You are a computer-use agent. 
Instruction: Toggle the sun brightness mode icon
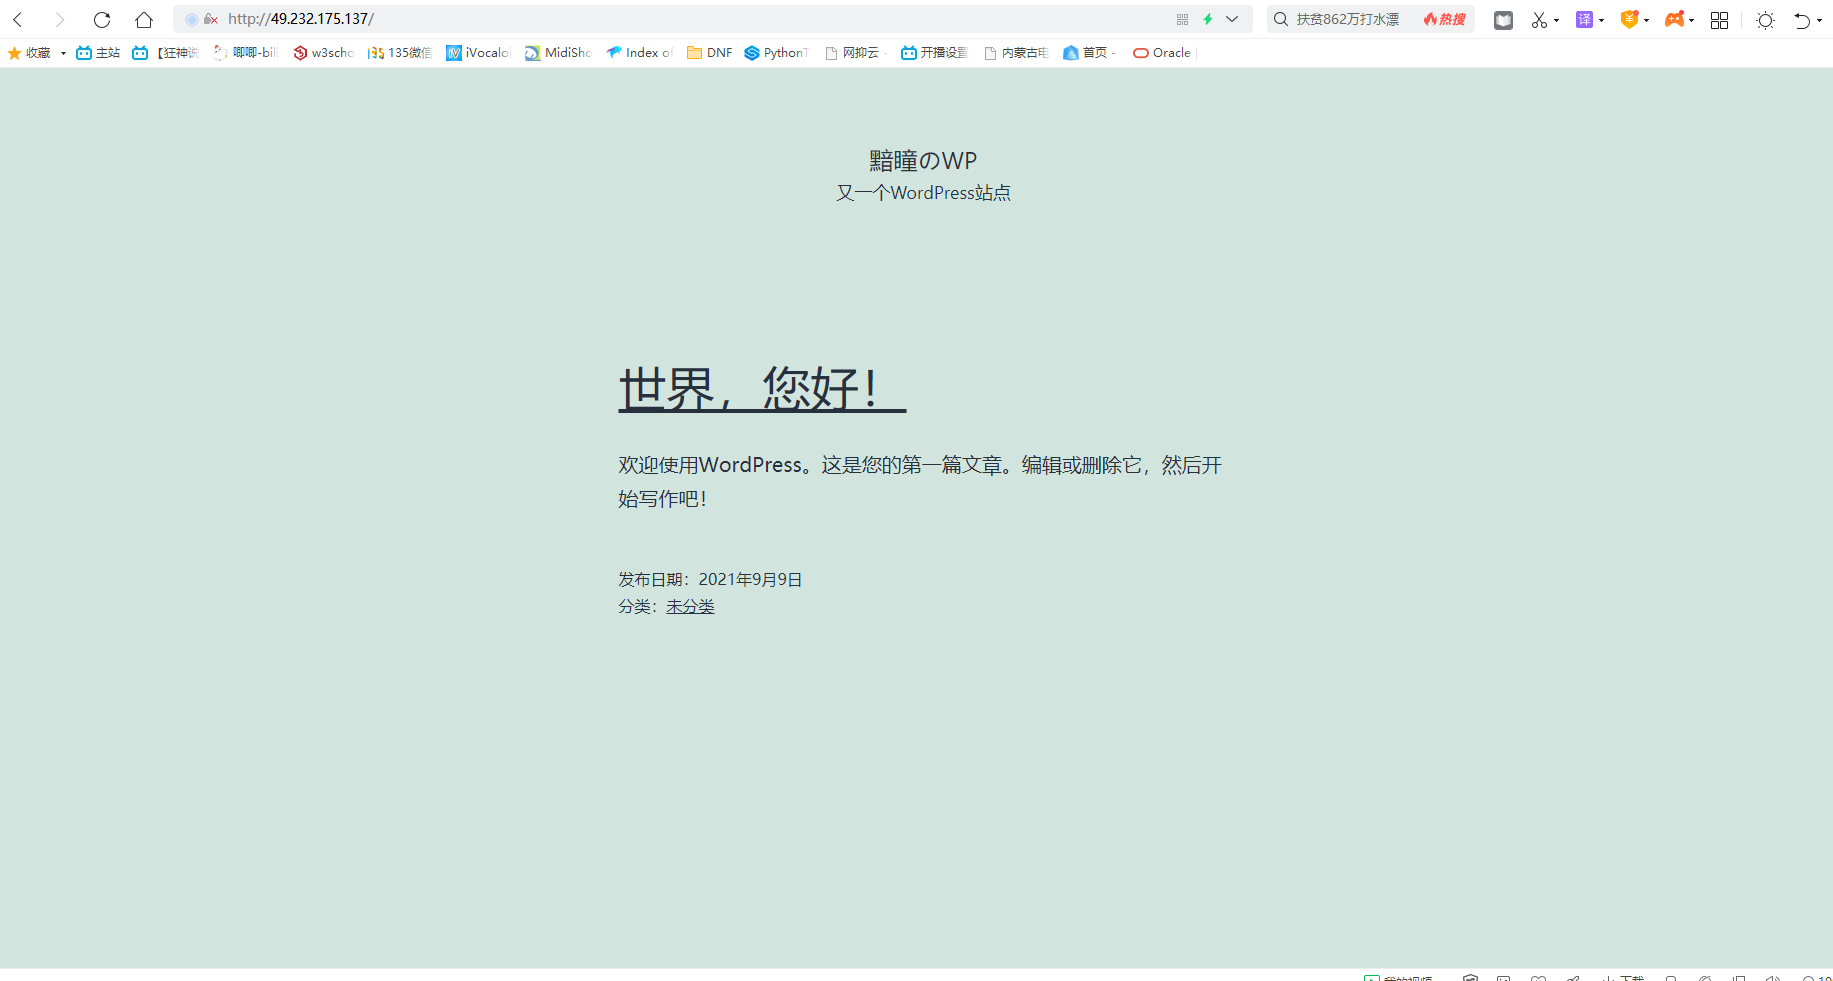(1765, 20)
